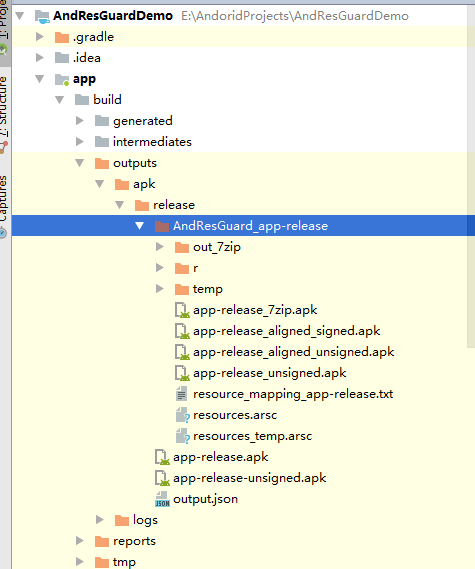Expand the temp folder arrow
Screen dimensions: 475x569
click(x=160, y=289)
